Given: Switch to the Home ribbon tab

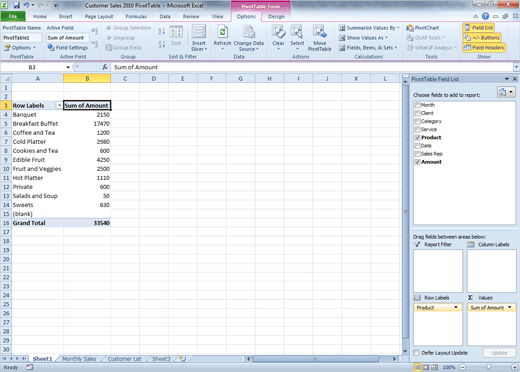Looking at the screenshot, I should 40,16.
